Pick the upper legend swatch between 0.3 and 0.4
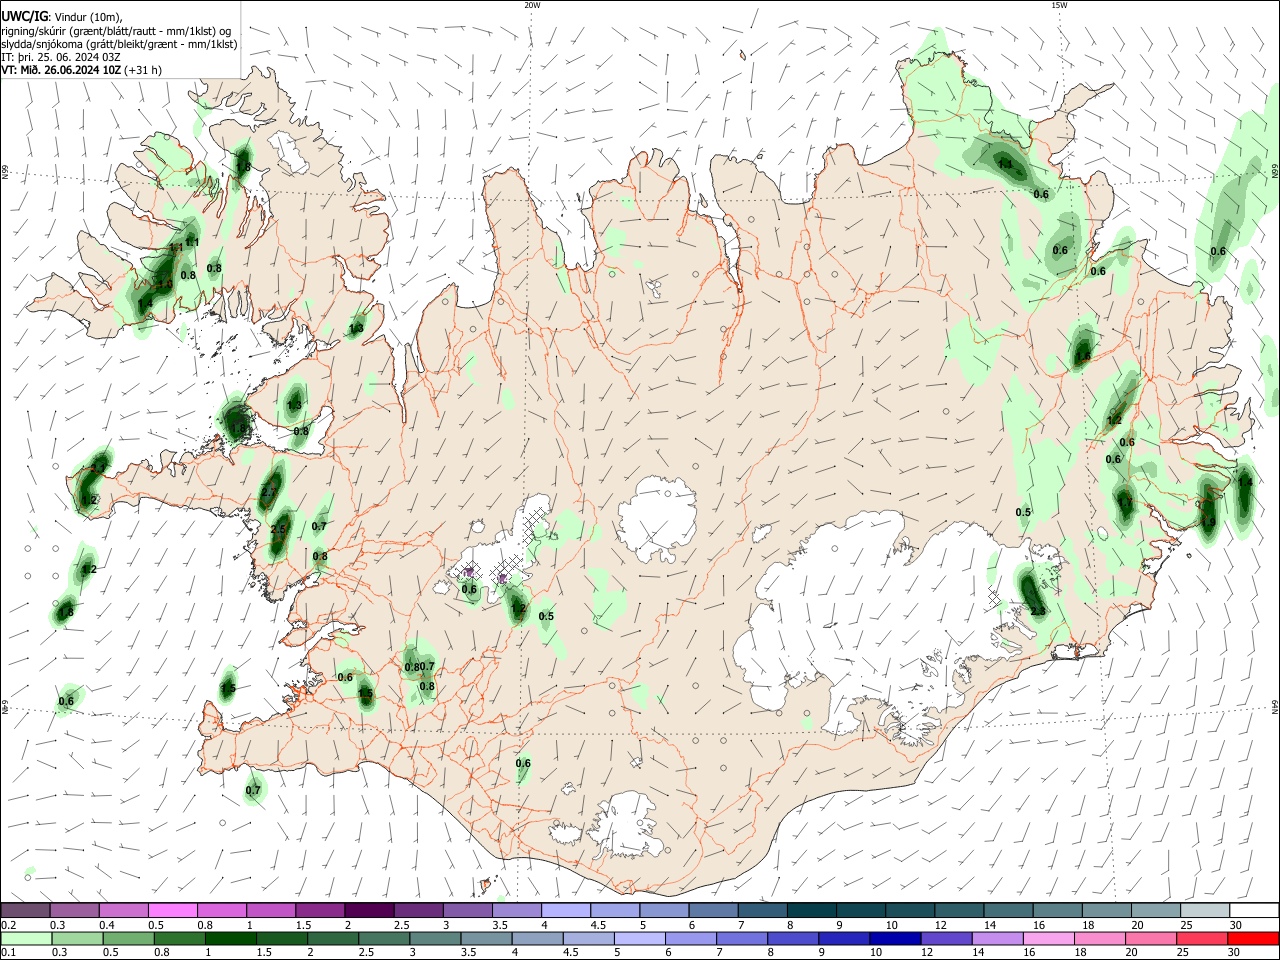The image size is (1280, 960). 74,910
